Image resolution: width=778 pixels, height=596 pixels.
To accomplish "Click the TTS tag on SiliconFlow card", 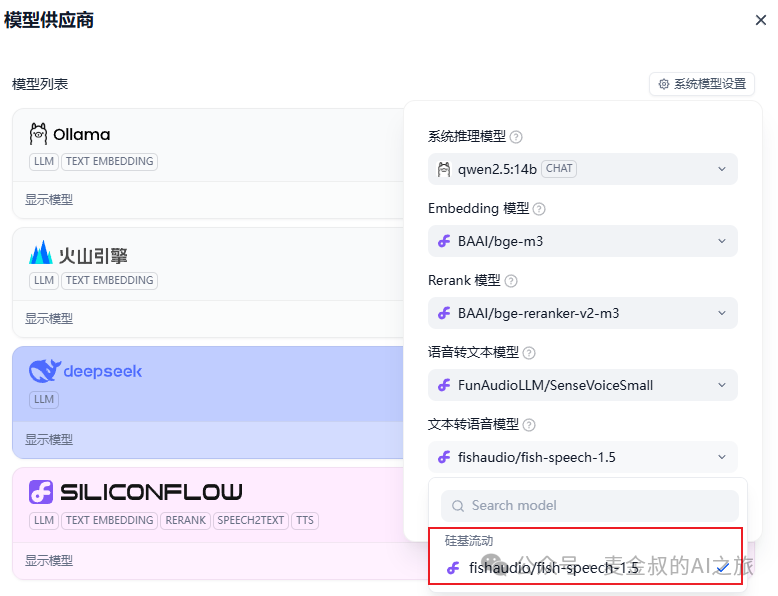I will pos(305,521).
